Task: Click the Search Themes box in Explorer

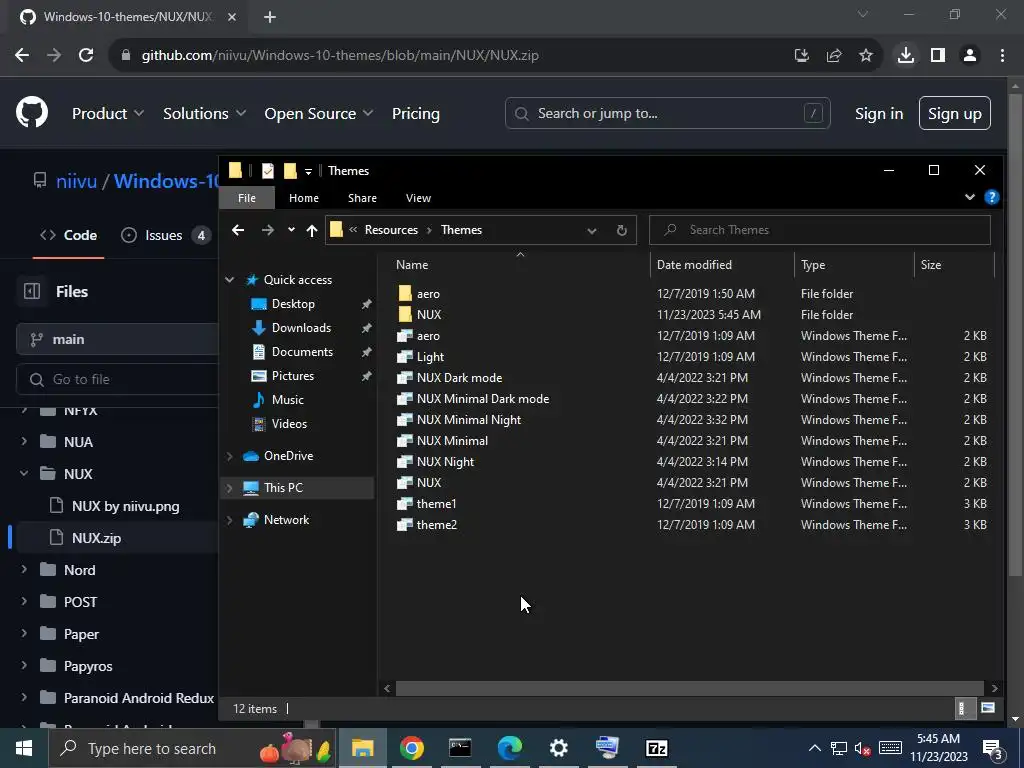Action: (x=820, y=230)
